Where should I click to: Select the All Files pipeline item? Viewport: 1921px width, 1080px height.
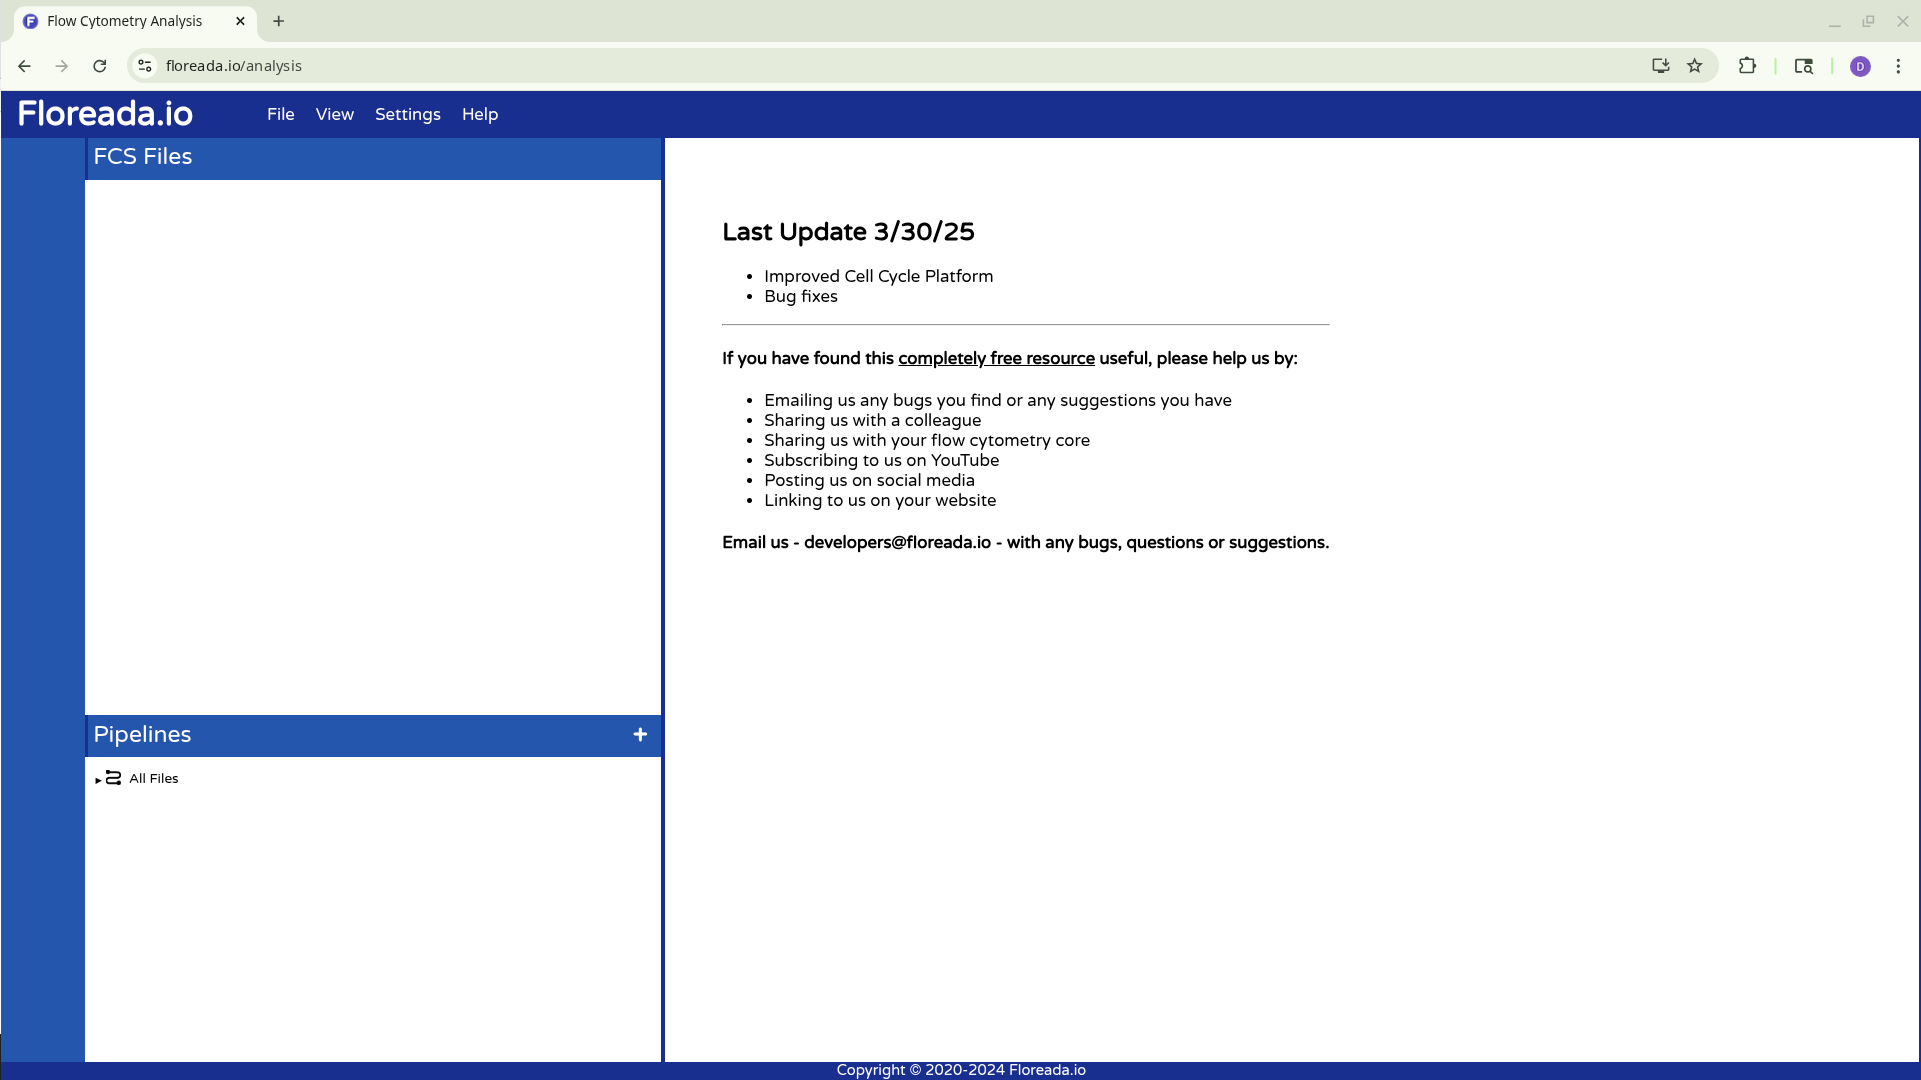click(x=153, y=779)
